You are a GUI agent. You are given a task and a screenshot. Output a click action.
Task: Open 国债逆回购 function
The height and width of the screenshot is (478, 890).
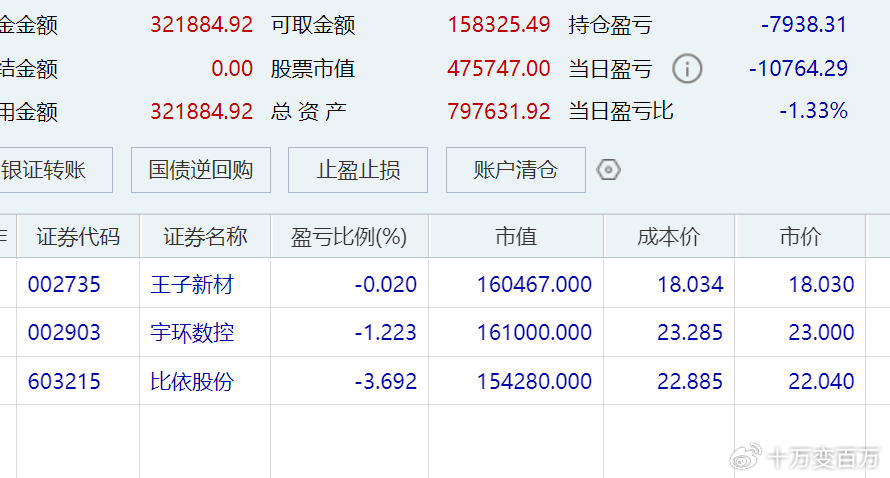pos(201,170)
